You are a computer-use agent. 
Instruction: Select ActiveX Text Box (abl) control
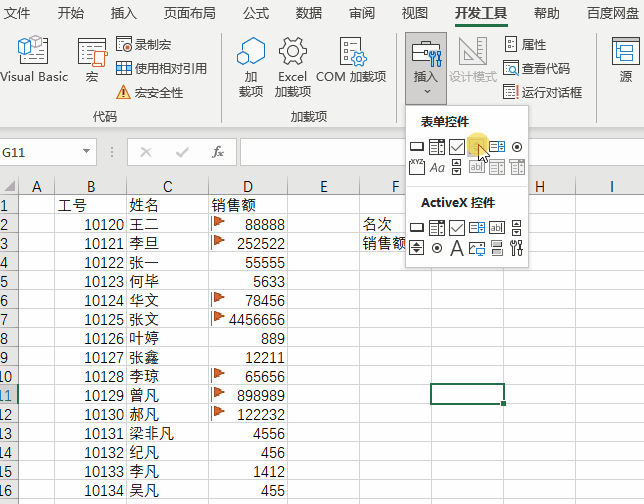tap(497, 227)
